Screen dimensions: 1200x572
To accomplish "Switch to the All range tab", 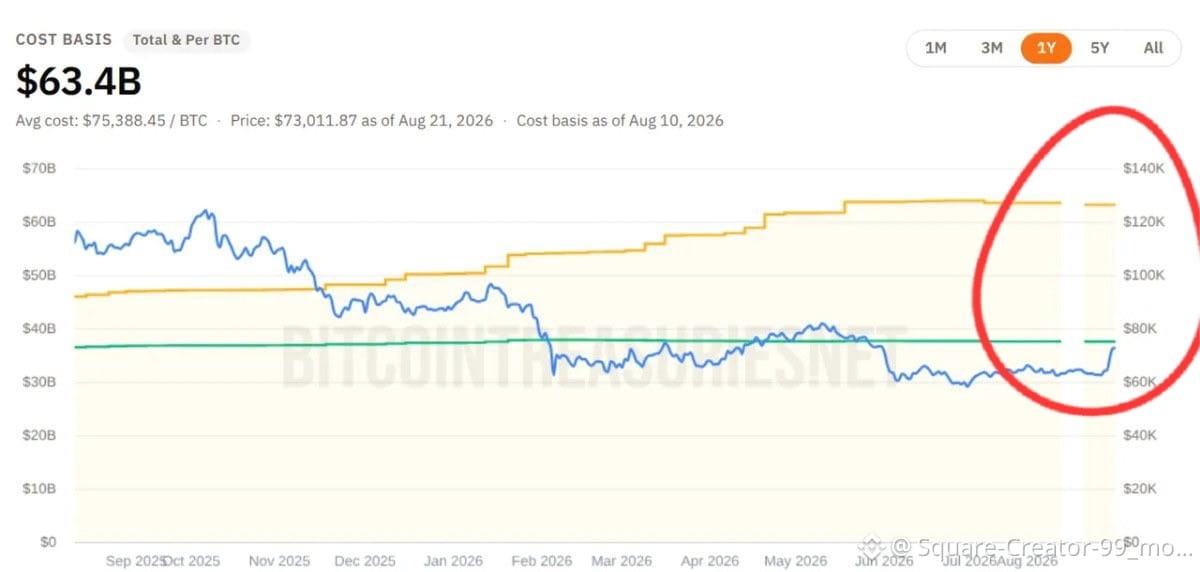I will pos(1153,48).
